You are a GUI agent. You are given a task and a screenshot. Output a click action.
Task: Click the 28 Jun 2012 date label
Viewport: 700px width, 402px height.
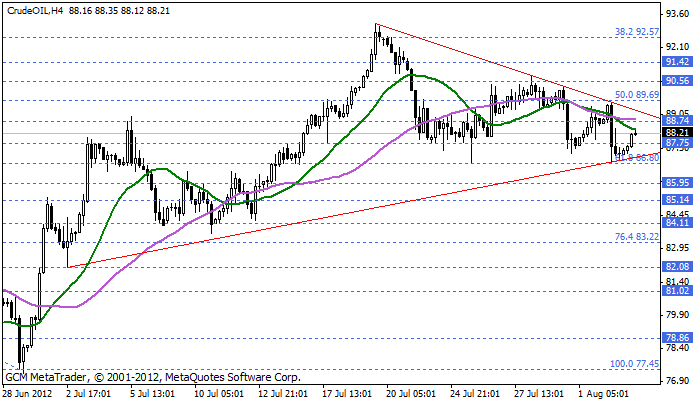click(x=28, y=394)
